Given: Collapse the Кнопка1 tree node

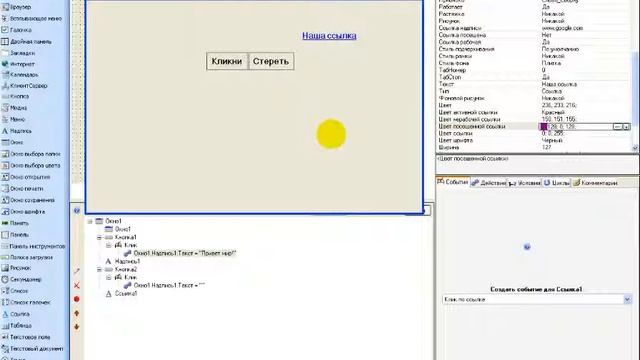Looking at the screenshot, I should click(99, 237).
